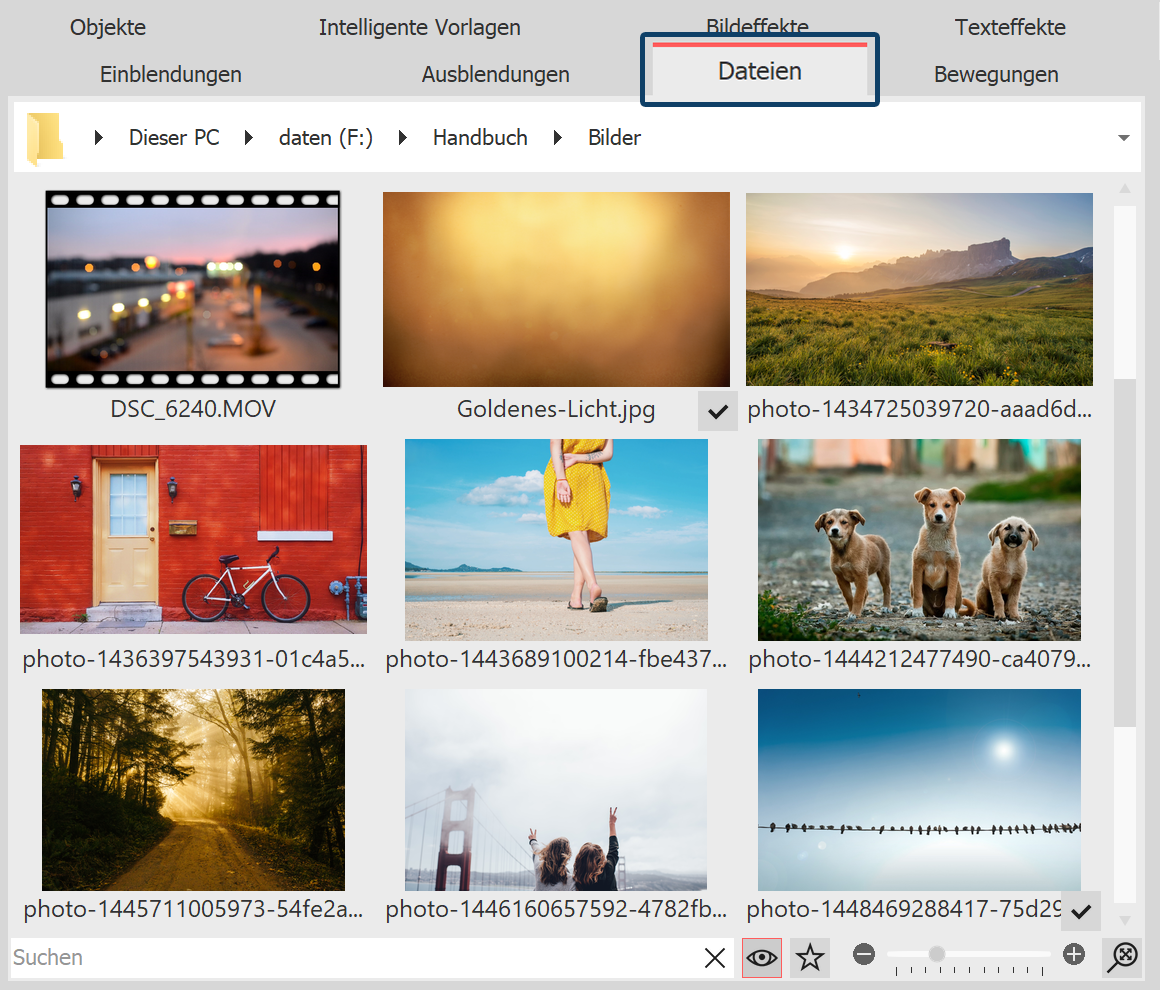Open the Einblendungen tab
The width and height of the screenshot is (1160, 990).
pyautogui.click(x=170, y=74)
